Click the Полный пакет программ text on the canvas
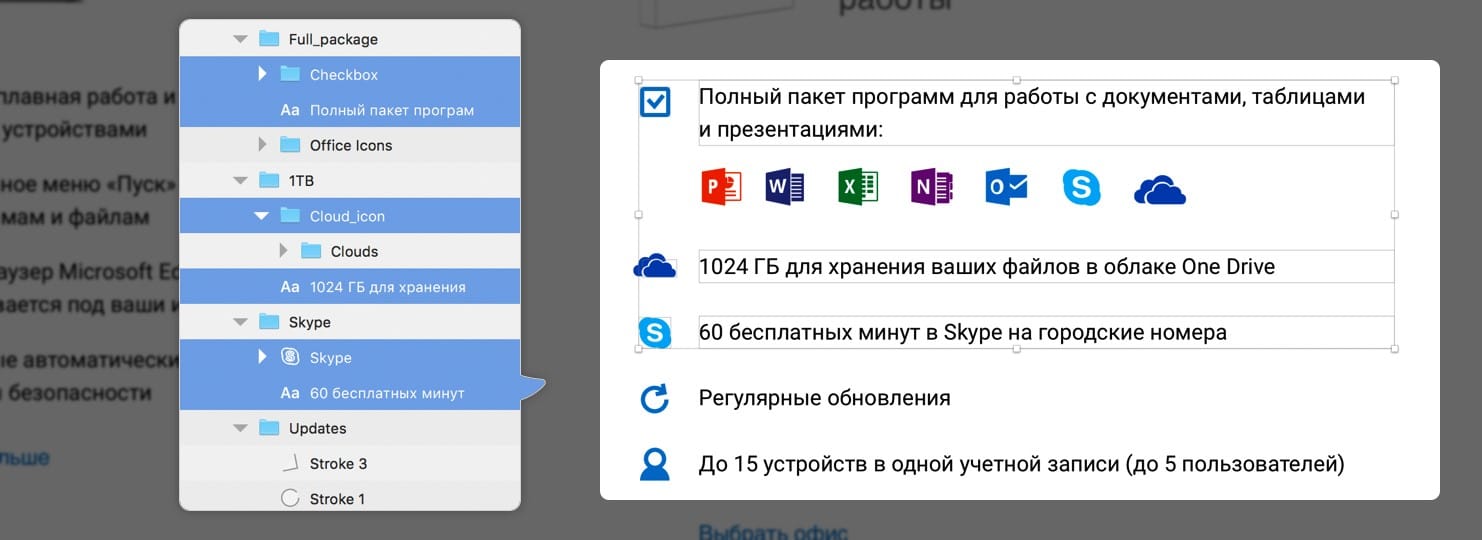Viewport: 1482px width, 540px height. [1032, 113]
